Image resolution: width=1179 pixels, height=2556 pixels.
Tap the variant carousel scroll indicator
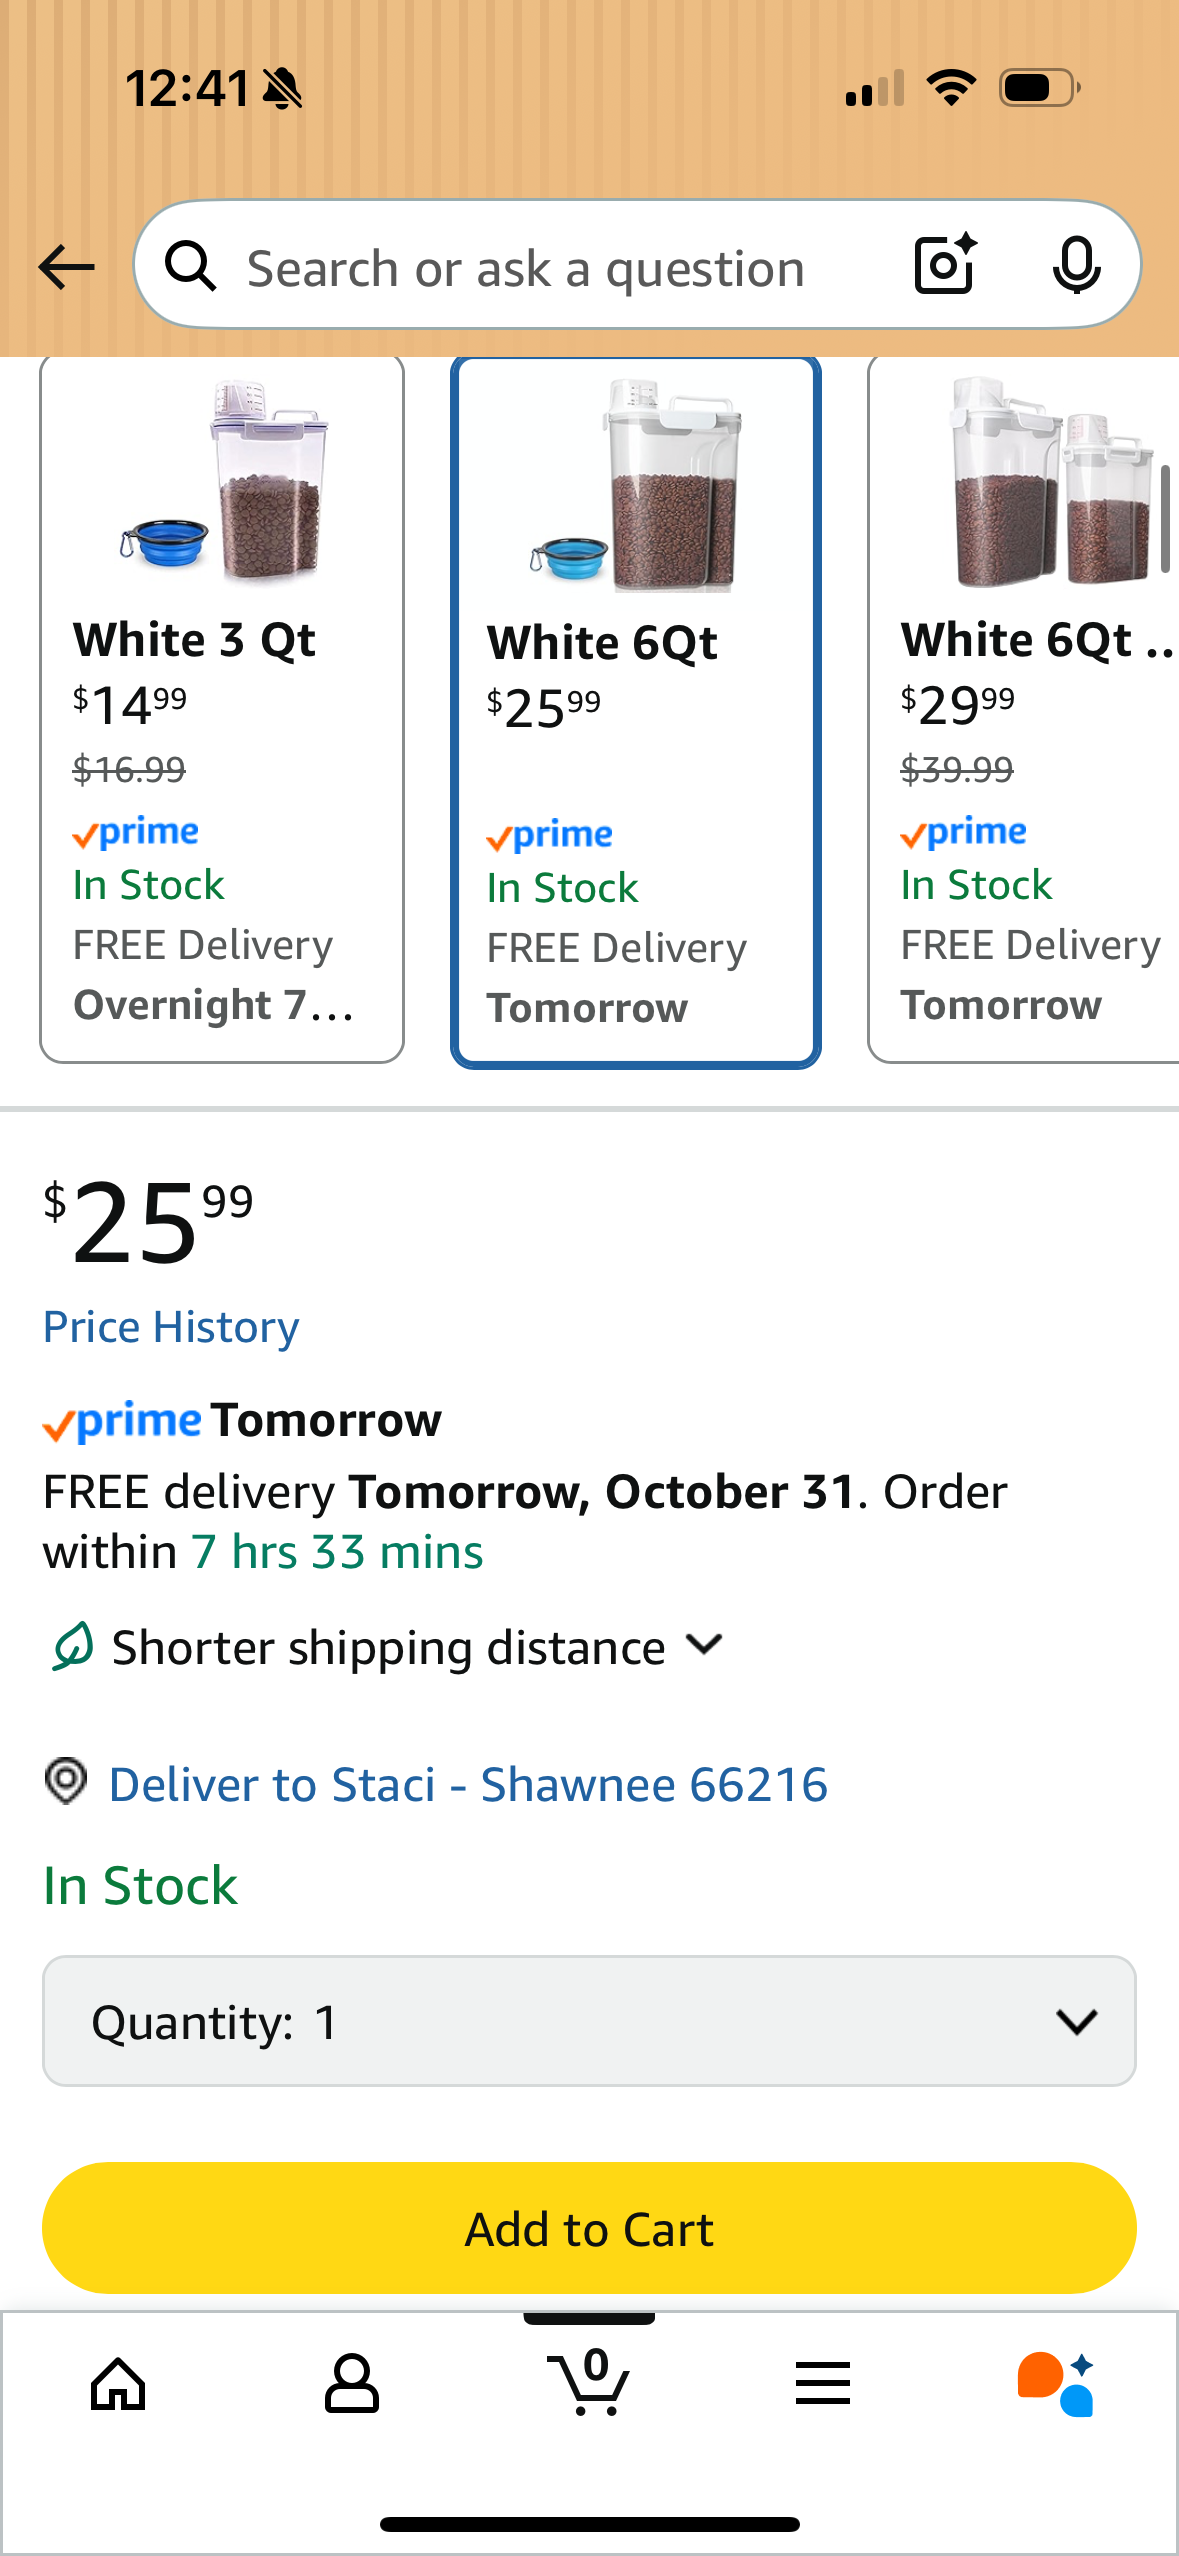[x=1165, y=518]
